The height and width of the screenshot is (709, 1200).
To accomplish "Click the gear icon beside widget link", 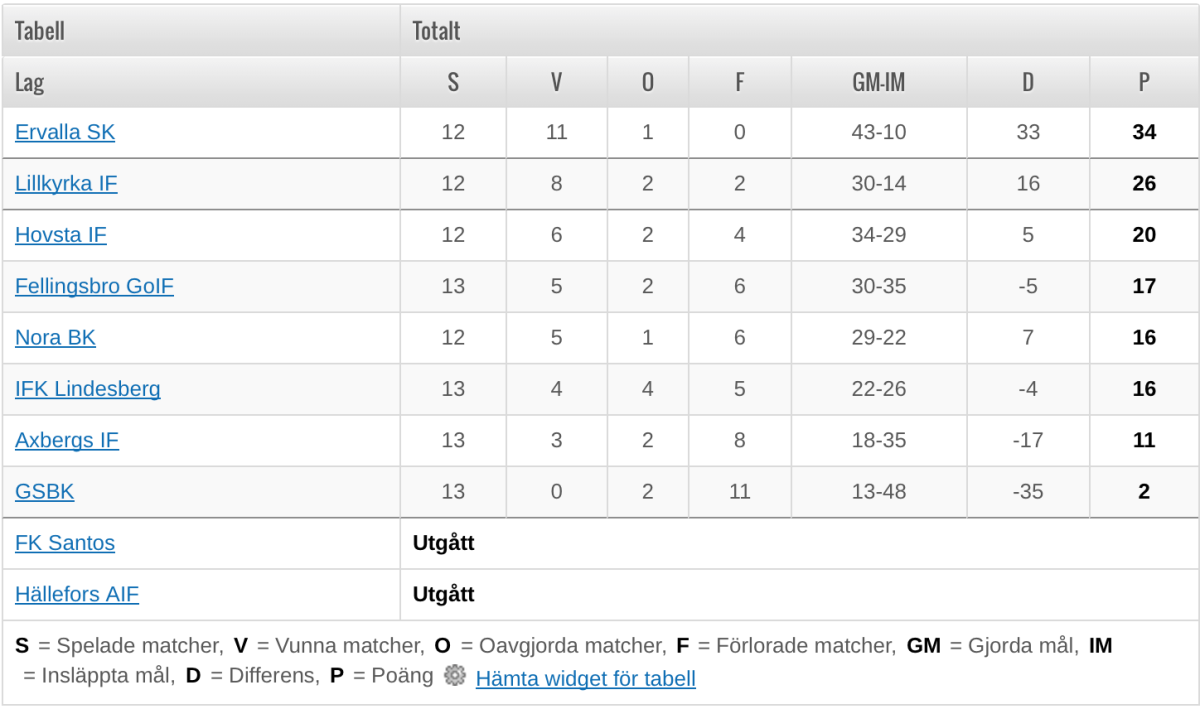I will (455, 675).
